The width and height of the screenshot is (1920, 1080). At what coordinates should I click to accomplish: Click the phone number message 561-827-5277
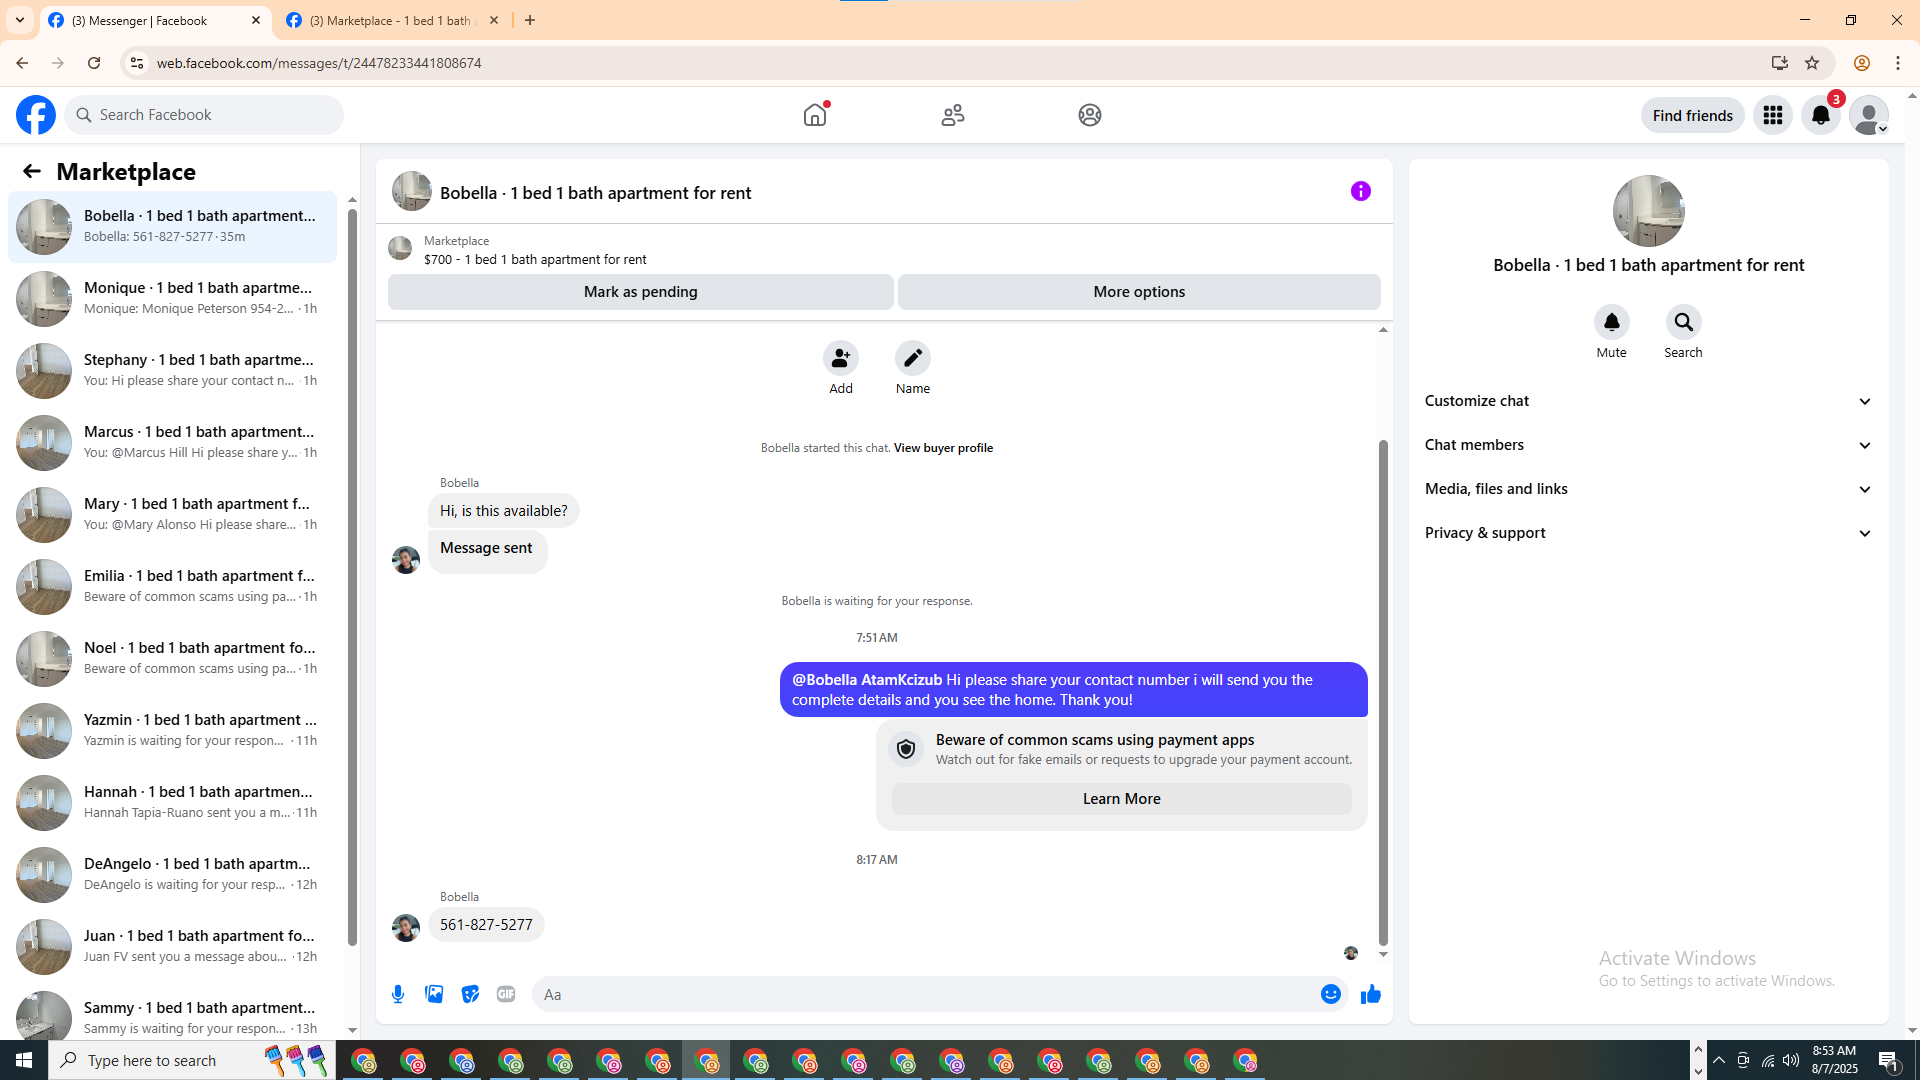tap(486, 925)
